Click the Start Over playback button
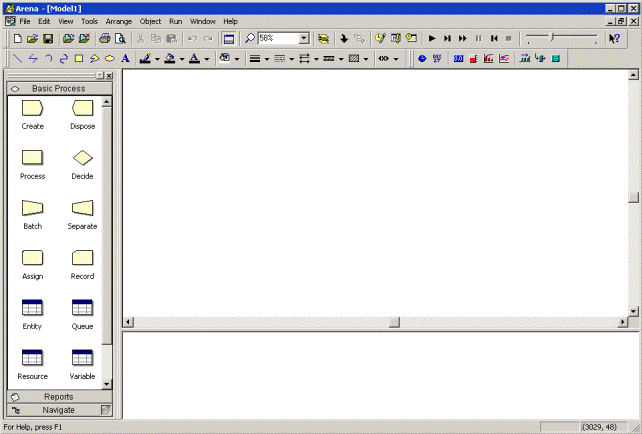Screen dimensions: 642x434 pyautogui.click(x=494, y=38)
